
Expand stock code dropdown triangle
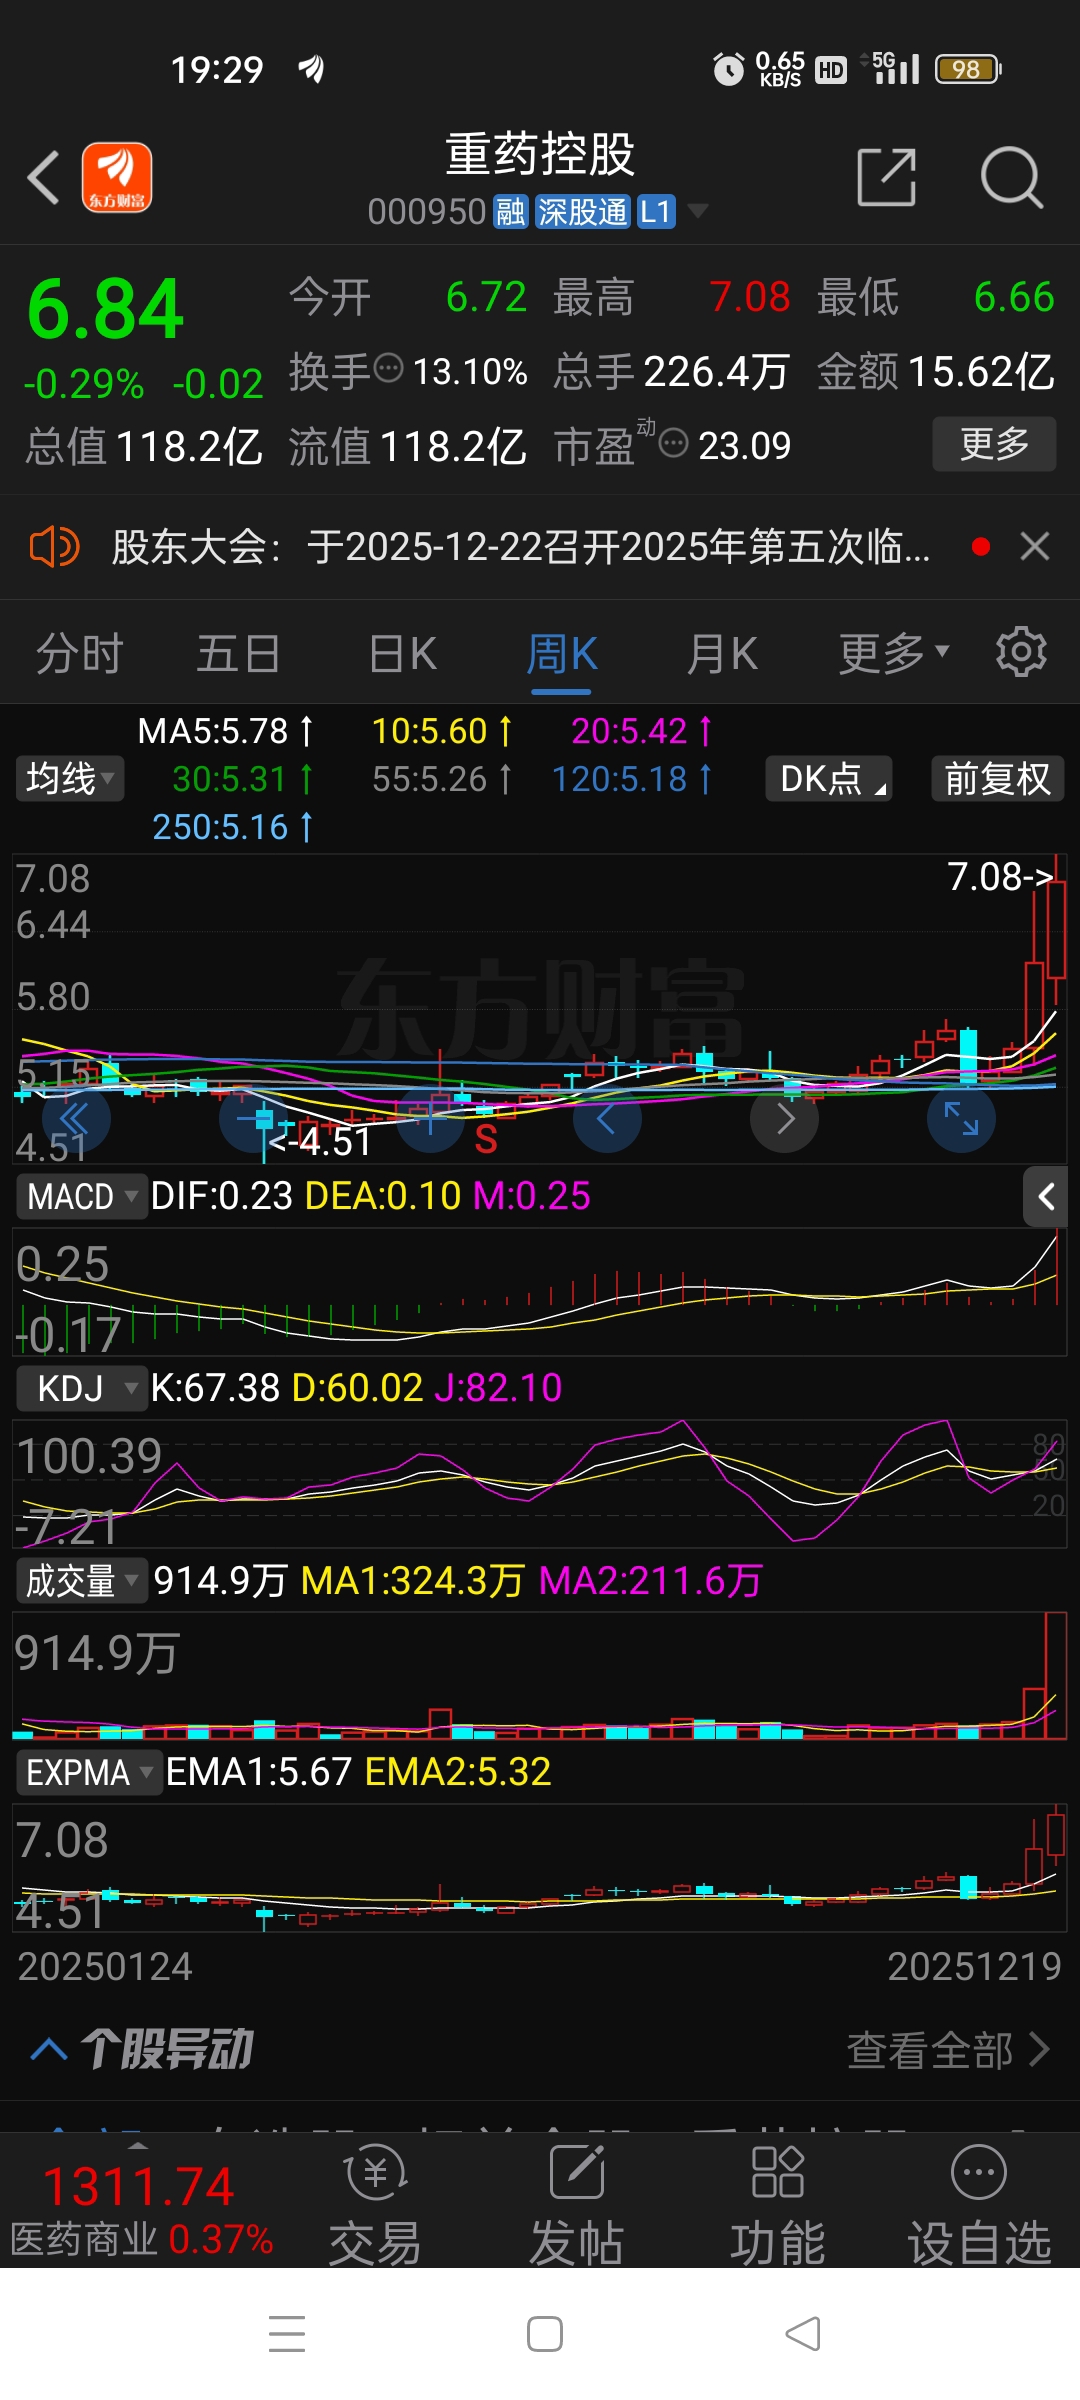(698, 211)
